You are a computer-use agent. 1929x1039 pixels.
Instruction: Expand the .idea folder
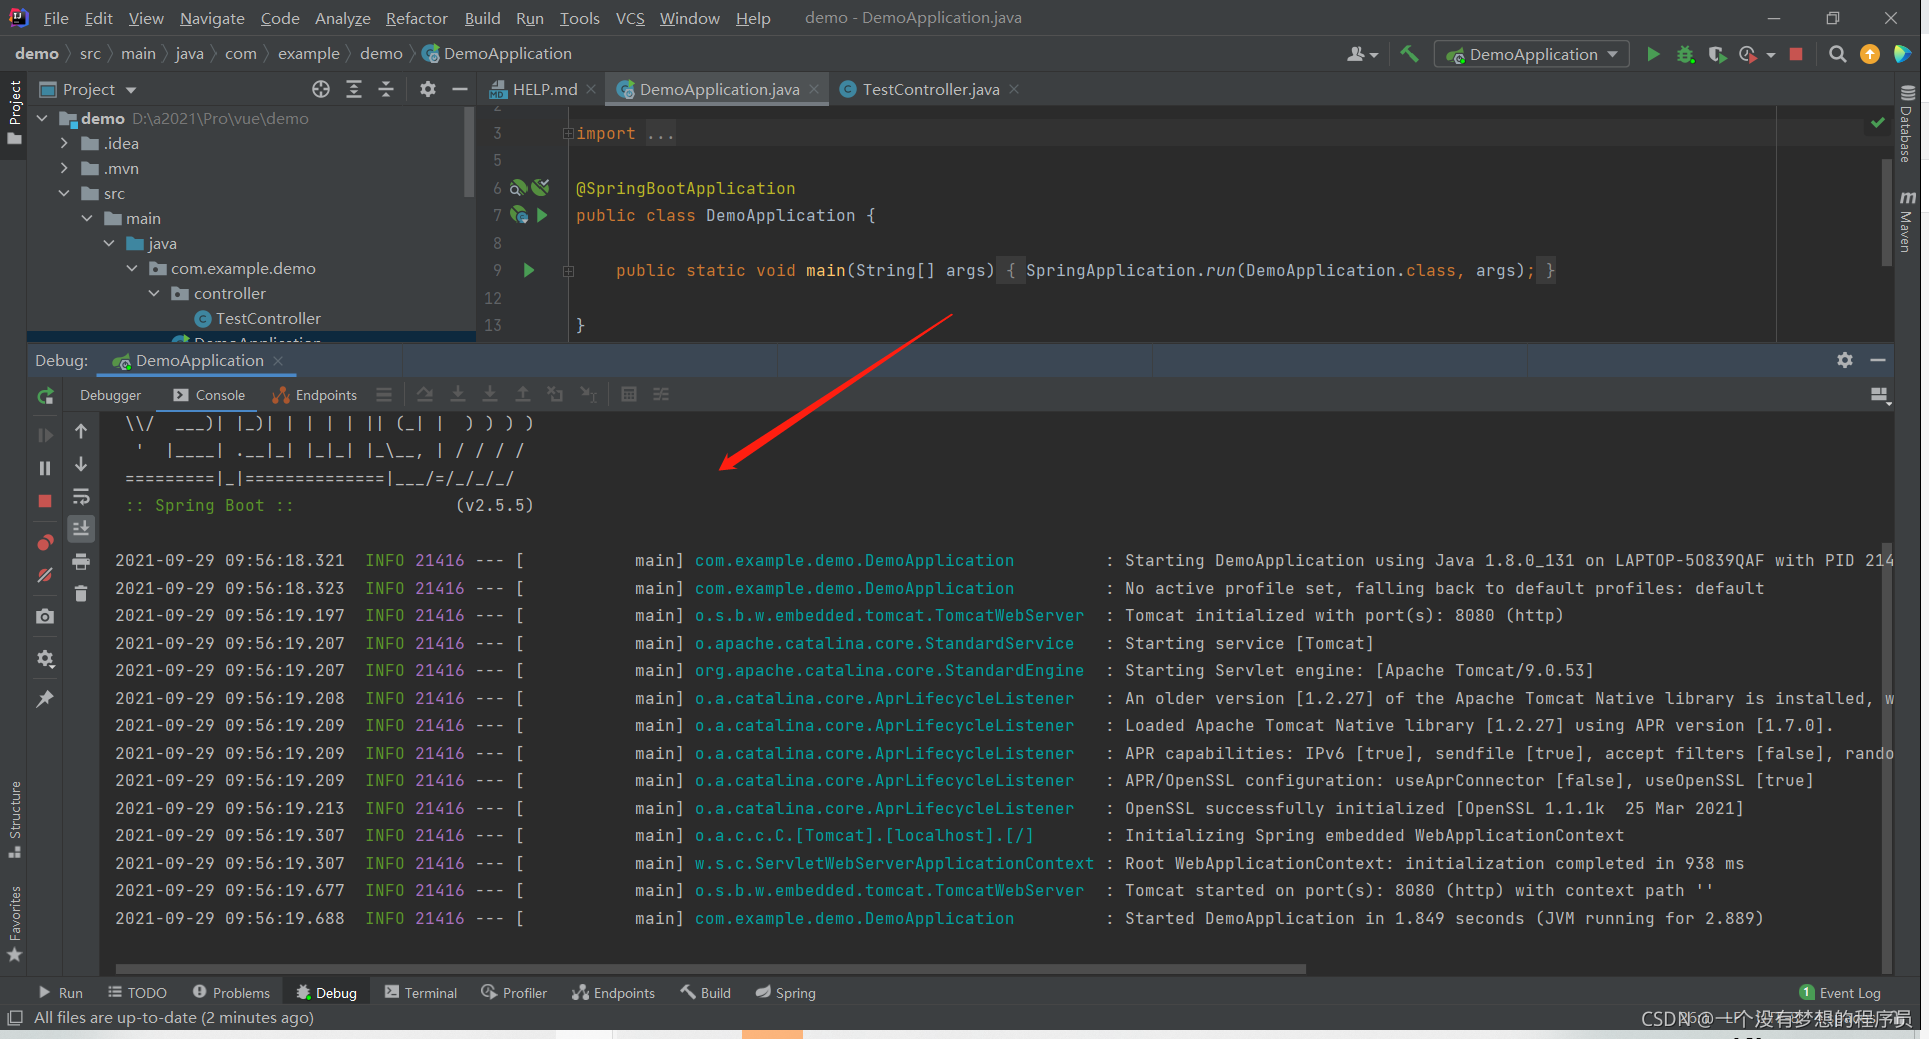(x=65, y=143)
